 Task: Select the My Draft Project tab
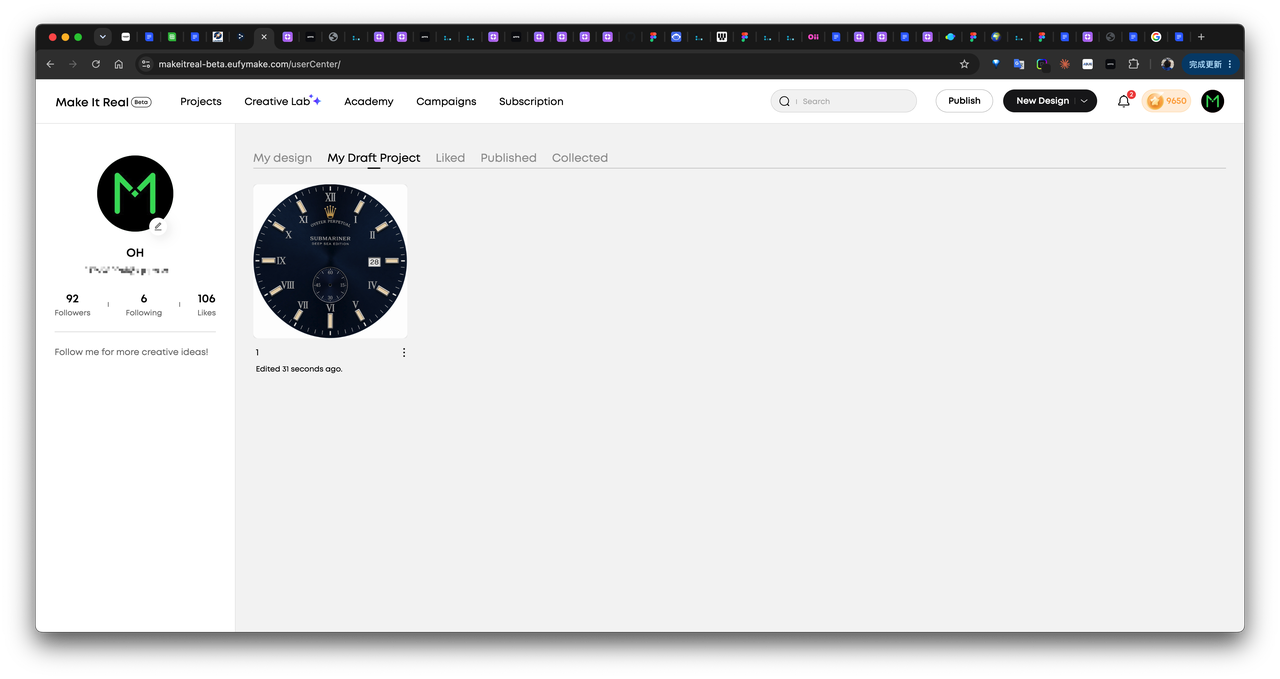click(x=374, y=158)
